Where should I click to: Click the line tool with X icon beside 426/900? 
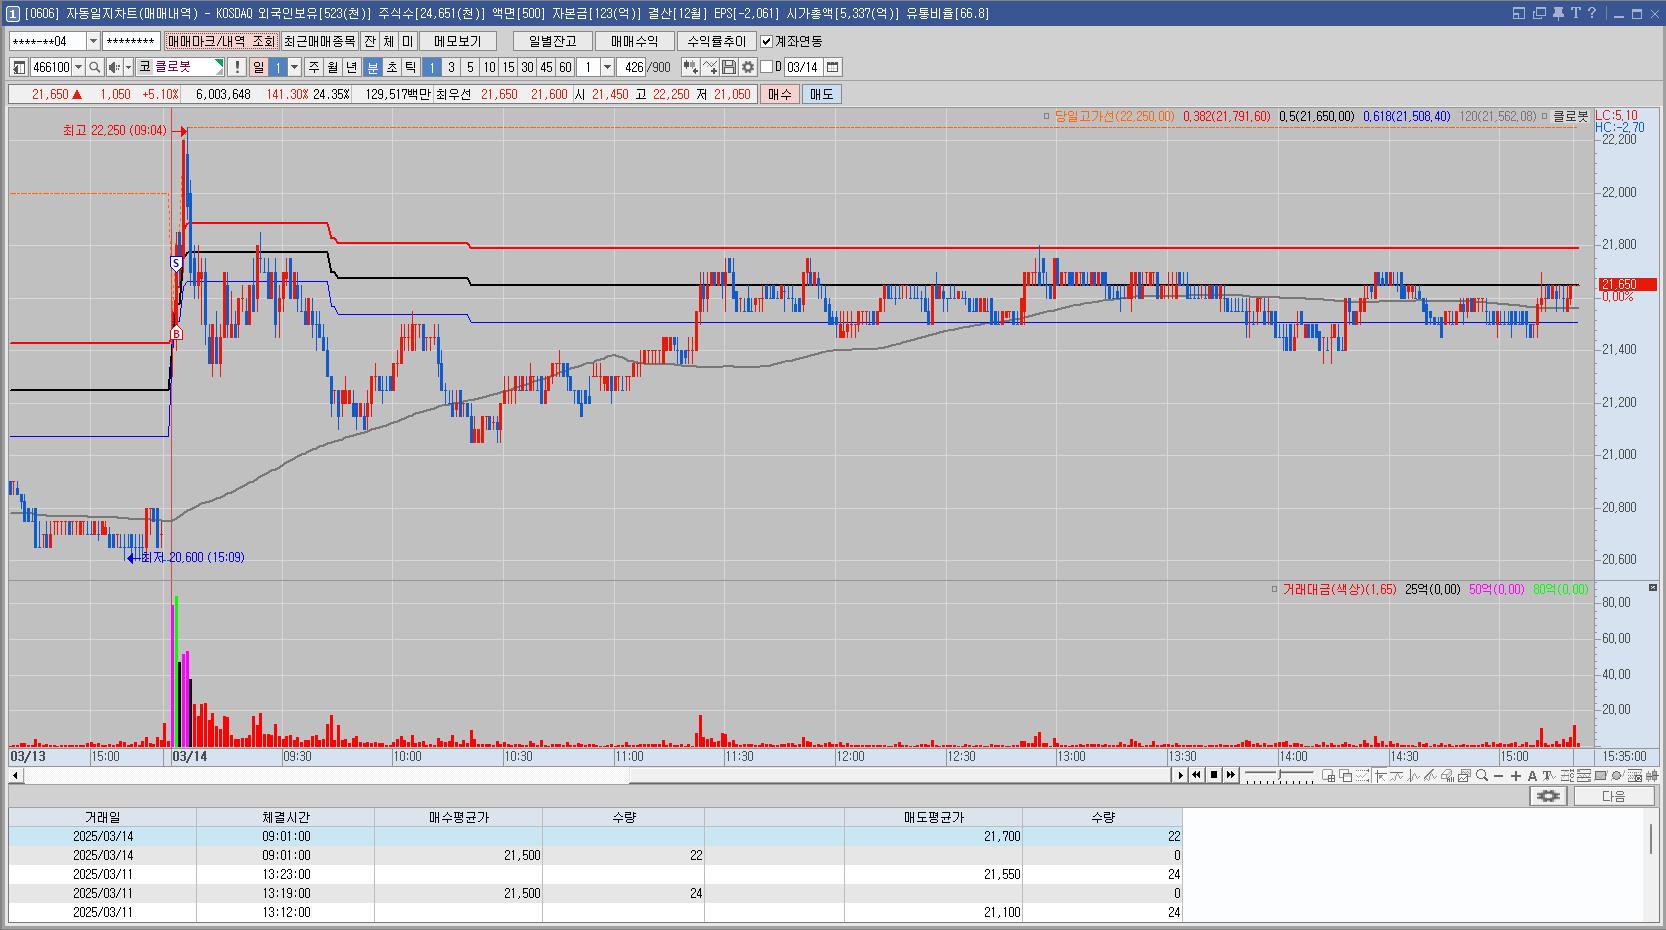pyautogui.click(x=709, y=67)
